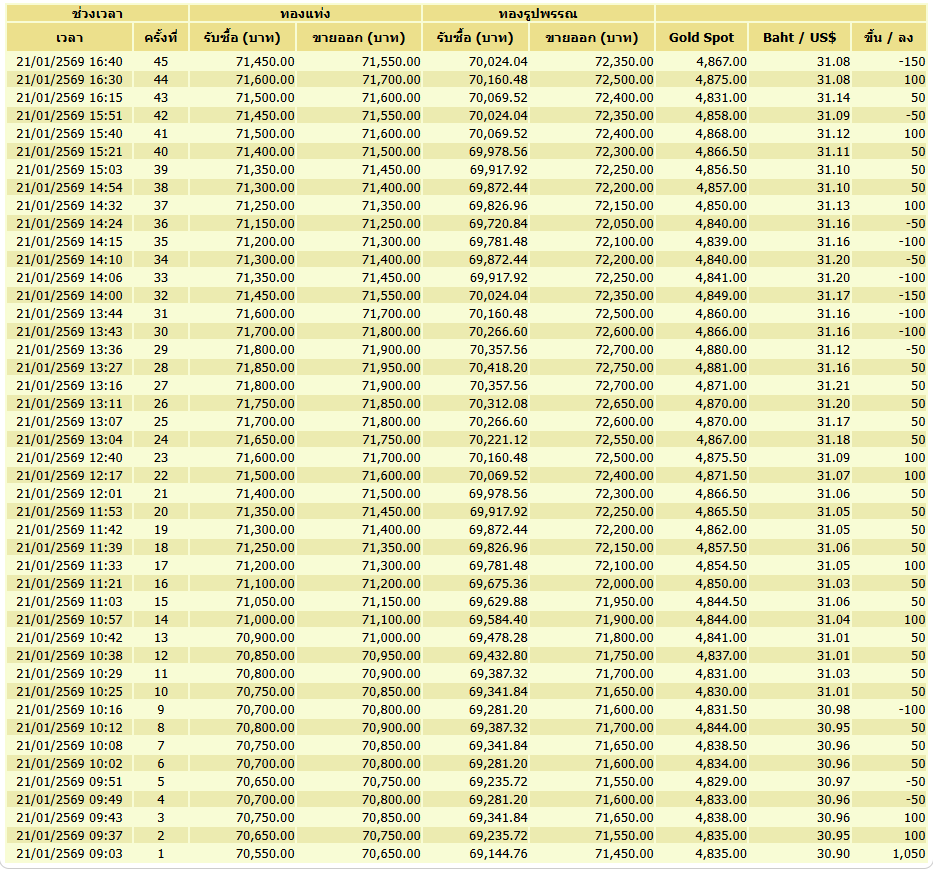
Task: Click the ขึ้น / ลง column header
Action: pos(889,37)
